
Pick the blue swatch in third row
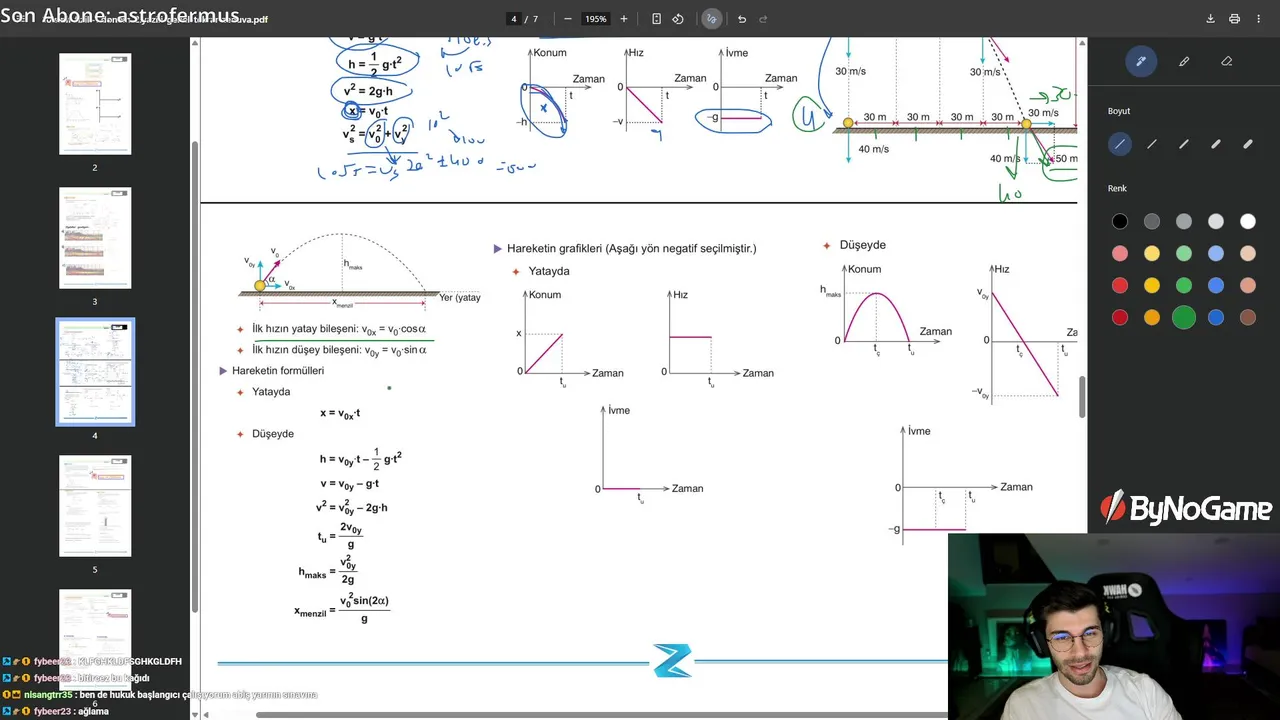(1216, 286)
